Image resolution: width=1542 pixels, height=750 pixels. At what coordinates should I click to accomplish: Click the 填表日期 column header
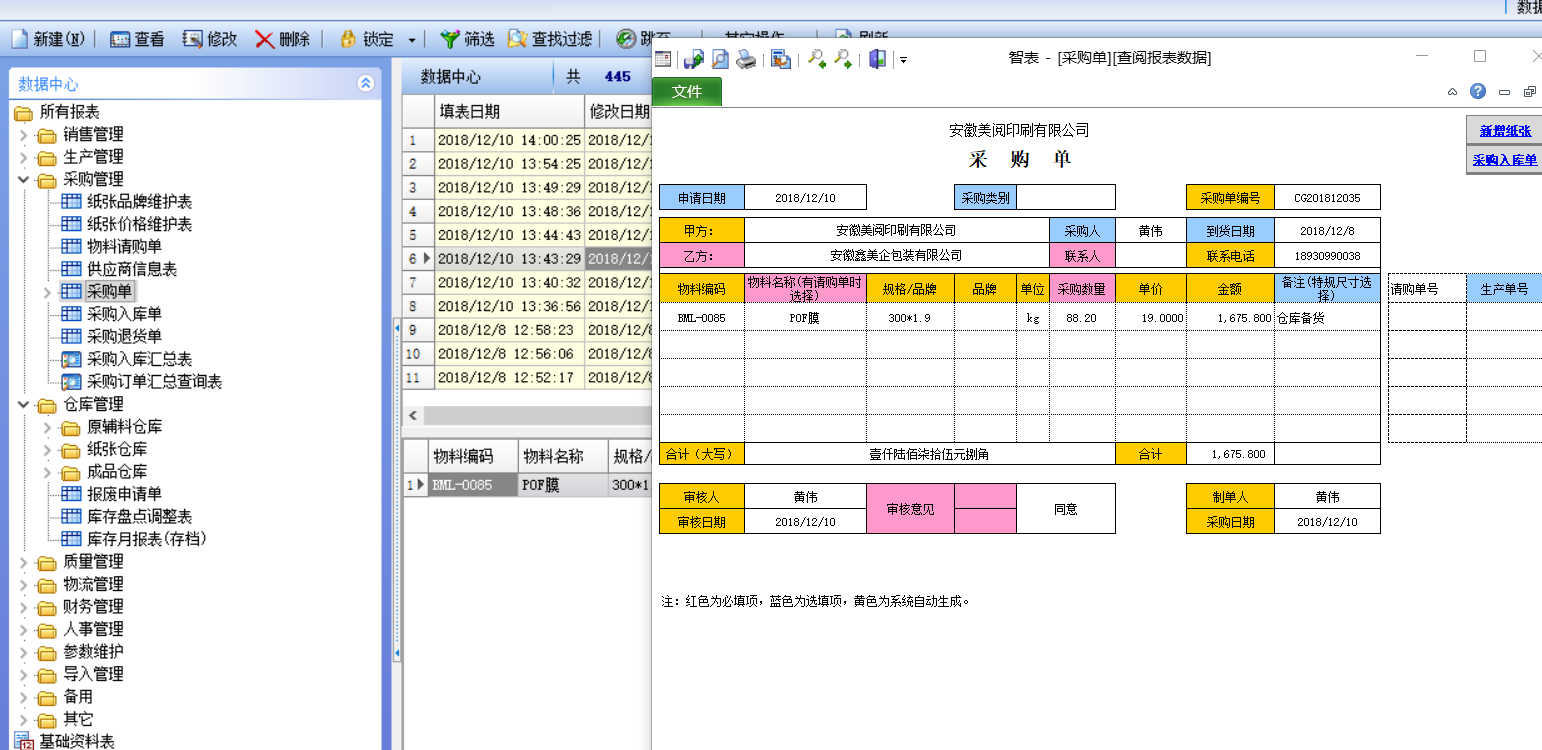pyautogui.click(x=508, y=111)
